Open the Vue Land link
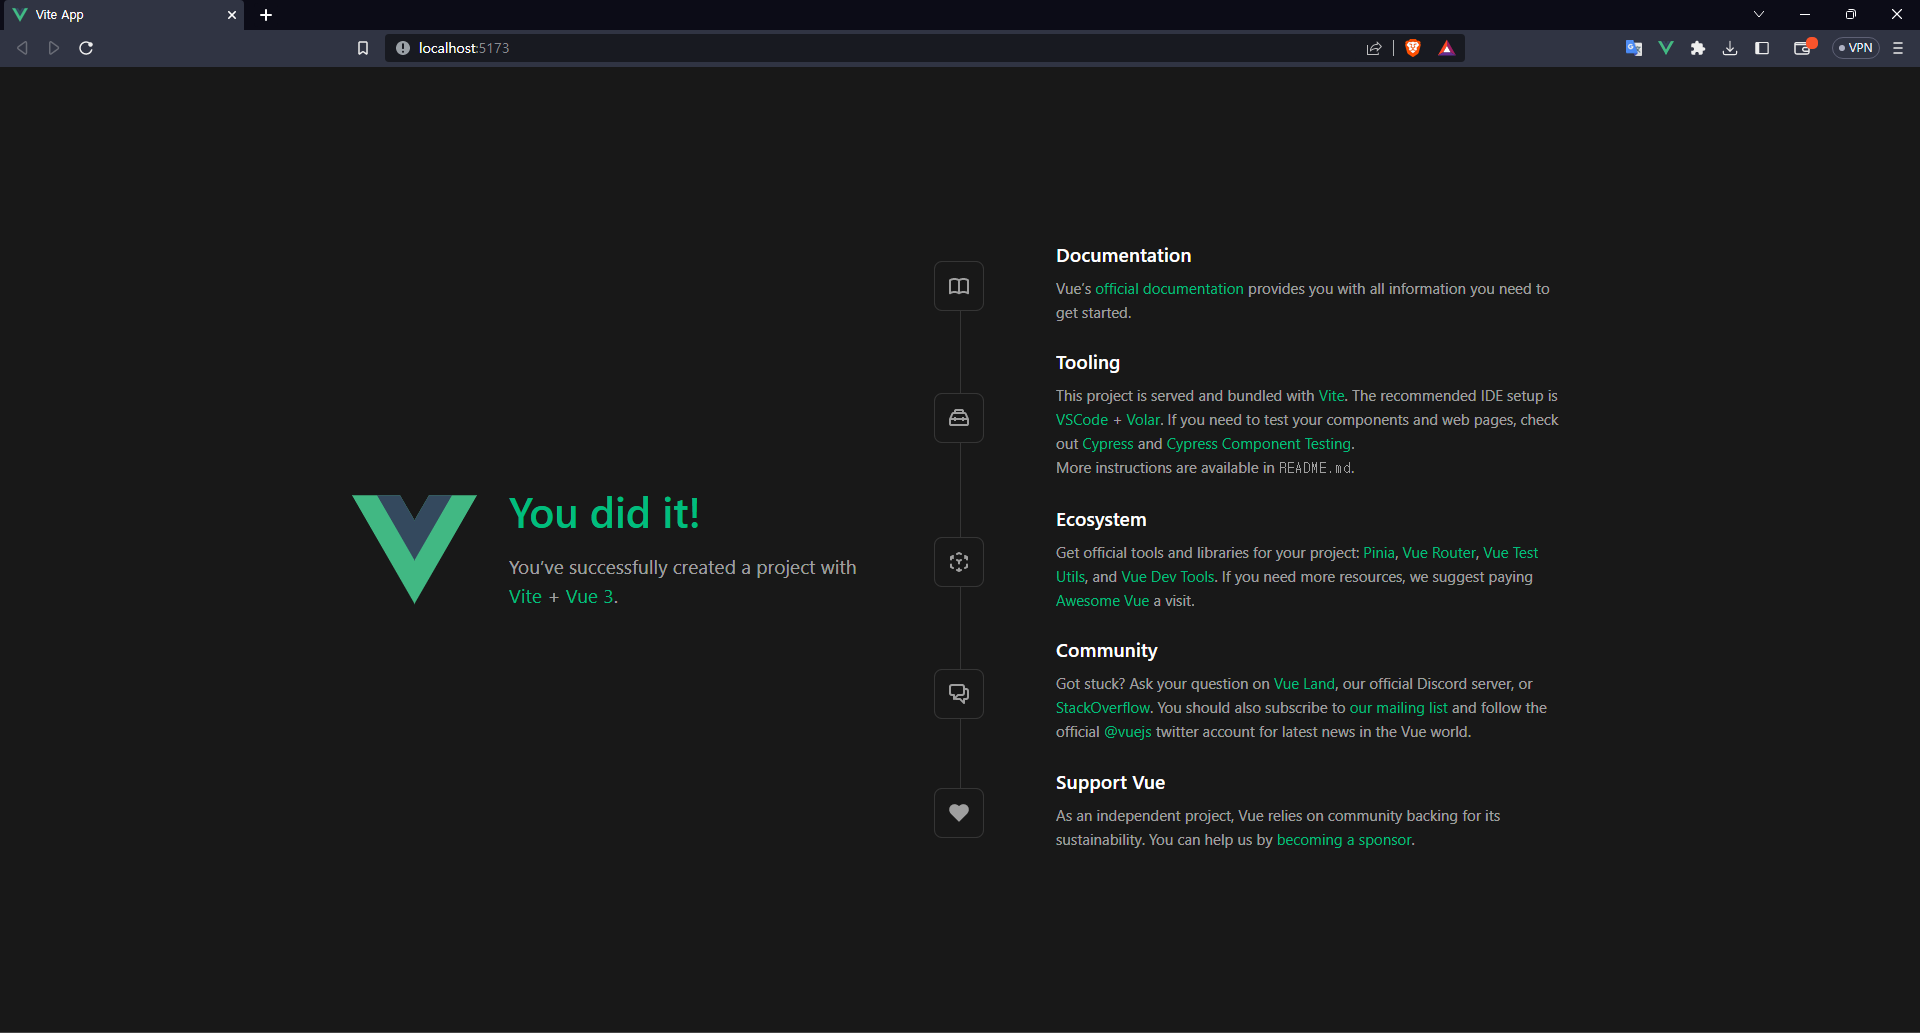The width and height of the screenshot is (1920, 1033). (x=1304, y=684)
